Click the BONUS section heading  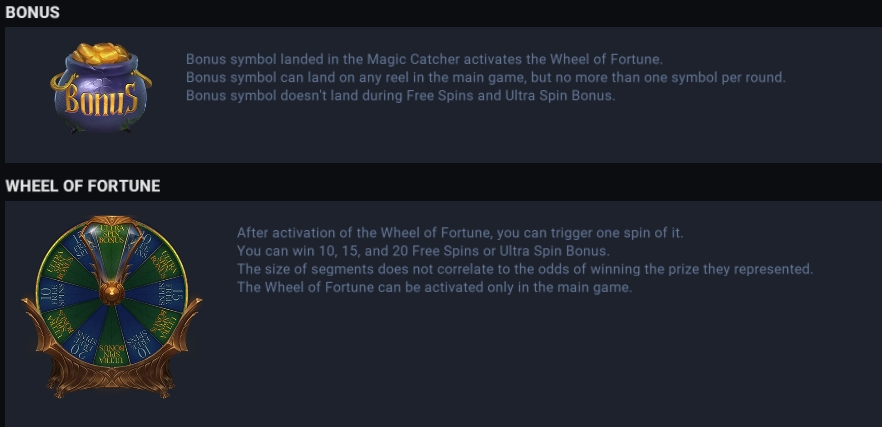pos(33,12)
